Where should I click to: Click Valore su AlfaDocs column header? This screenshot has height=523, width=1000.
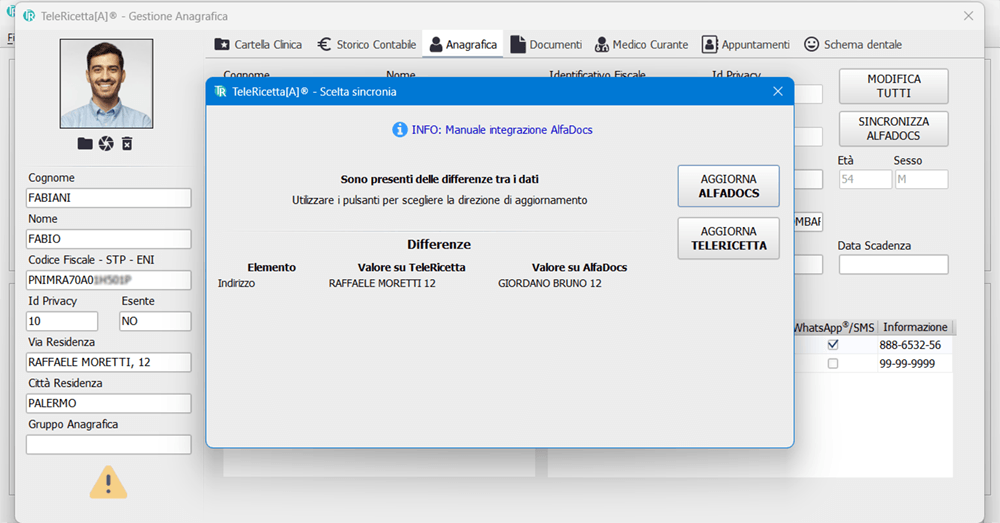coord(579,267)
